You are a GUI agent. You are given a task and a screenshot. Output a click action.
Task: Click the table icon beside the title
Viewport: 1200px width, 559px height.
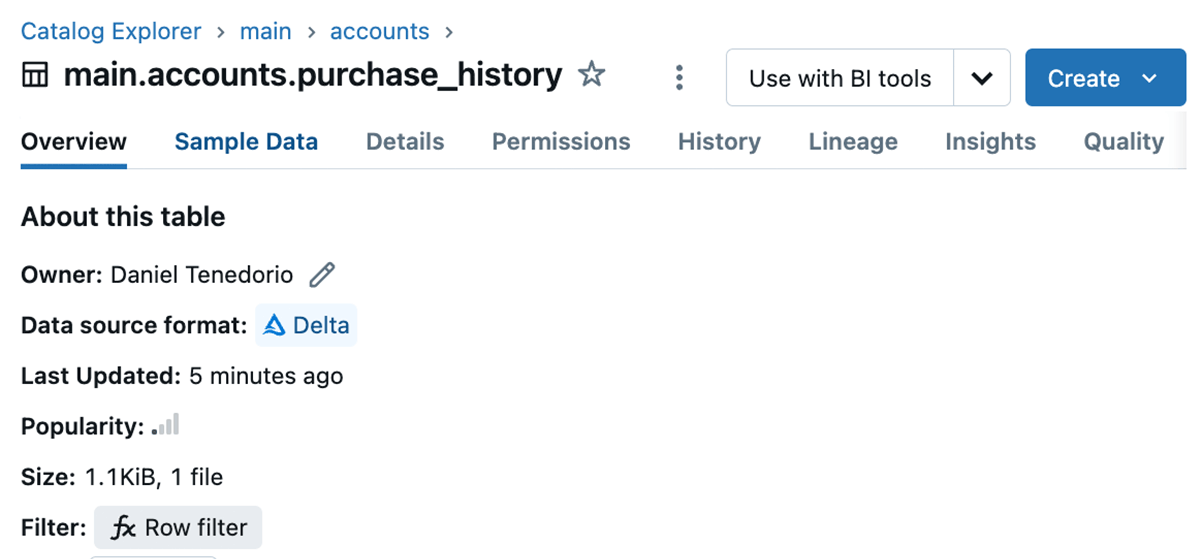(x=35, y=76)
